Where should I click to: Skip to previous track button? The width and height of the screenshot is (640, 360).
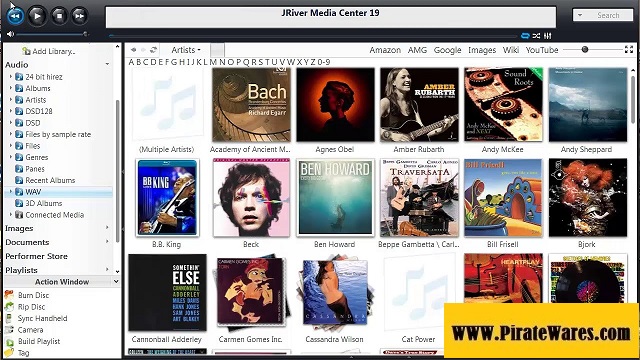[15, 16]
